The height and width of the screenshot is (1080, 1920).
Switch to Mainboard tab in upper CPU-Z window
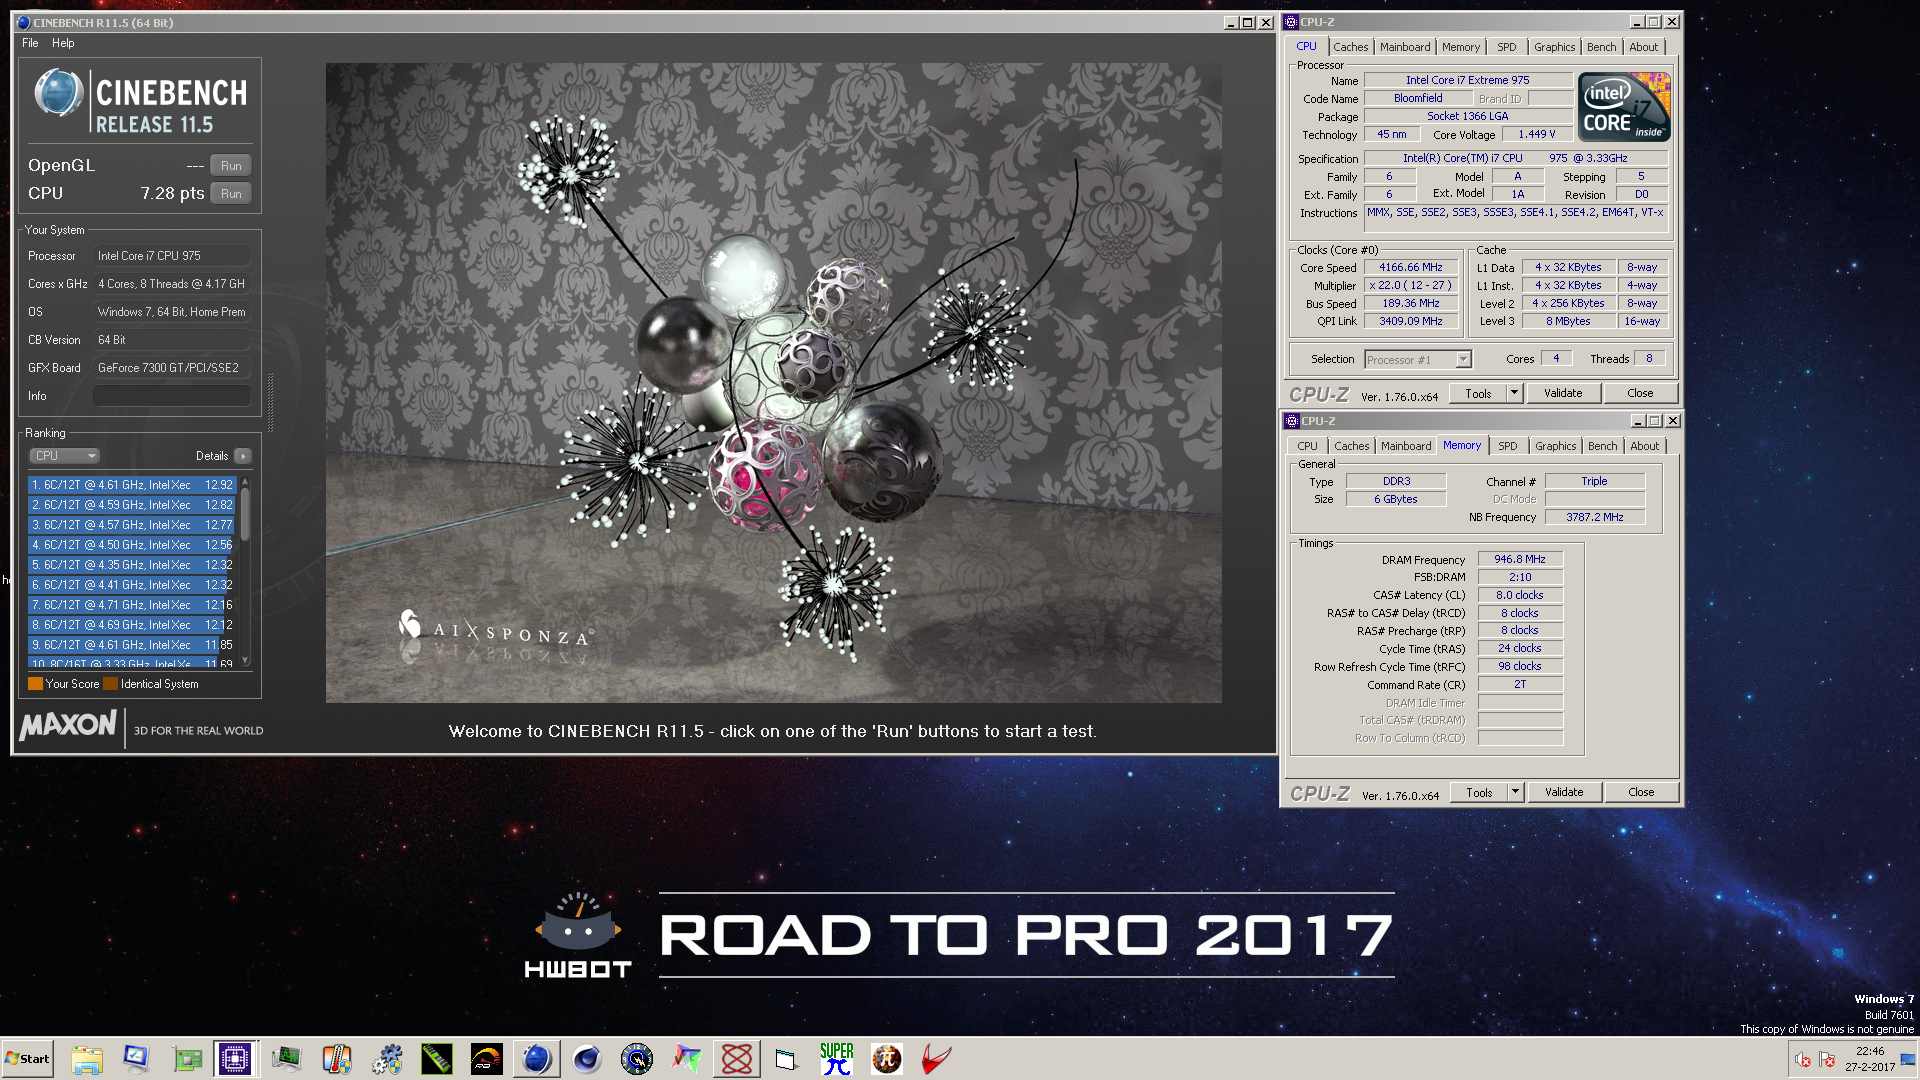coord(1405,47)
